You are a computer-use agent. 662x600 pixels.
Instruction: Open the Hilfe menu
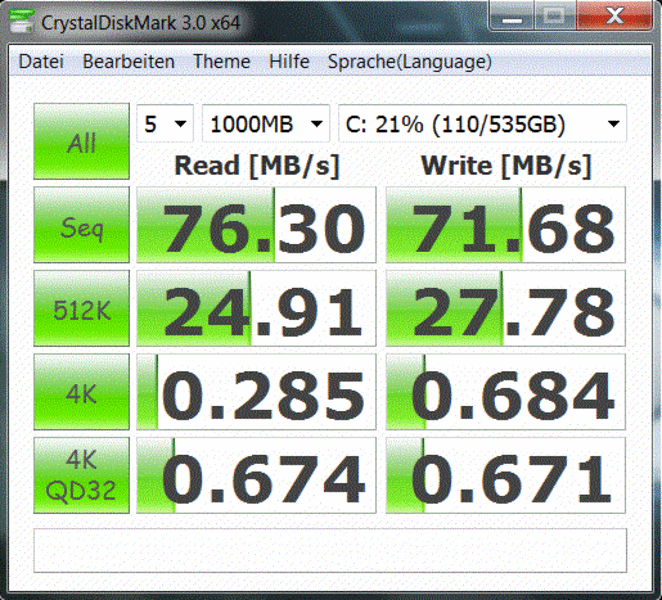289,62
